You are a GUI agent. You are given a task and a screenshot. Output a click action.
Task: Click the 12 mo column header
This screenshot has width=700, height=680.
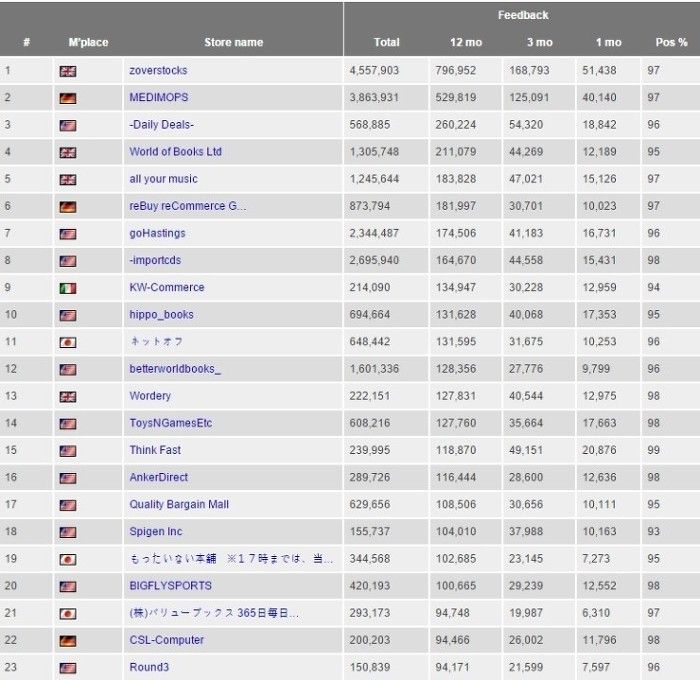tap(466, 42)
